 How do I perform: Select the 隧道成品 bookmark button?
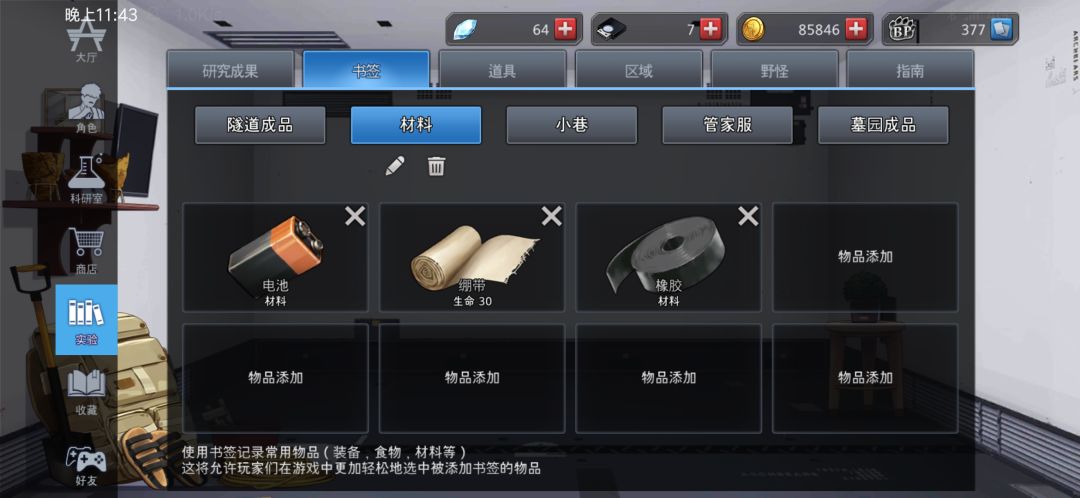(x=260, y=125)
